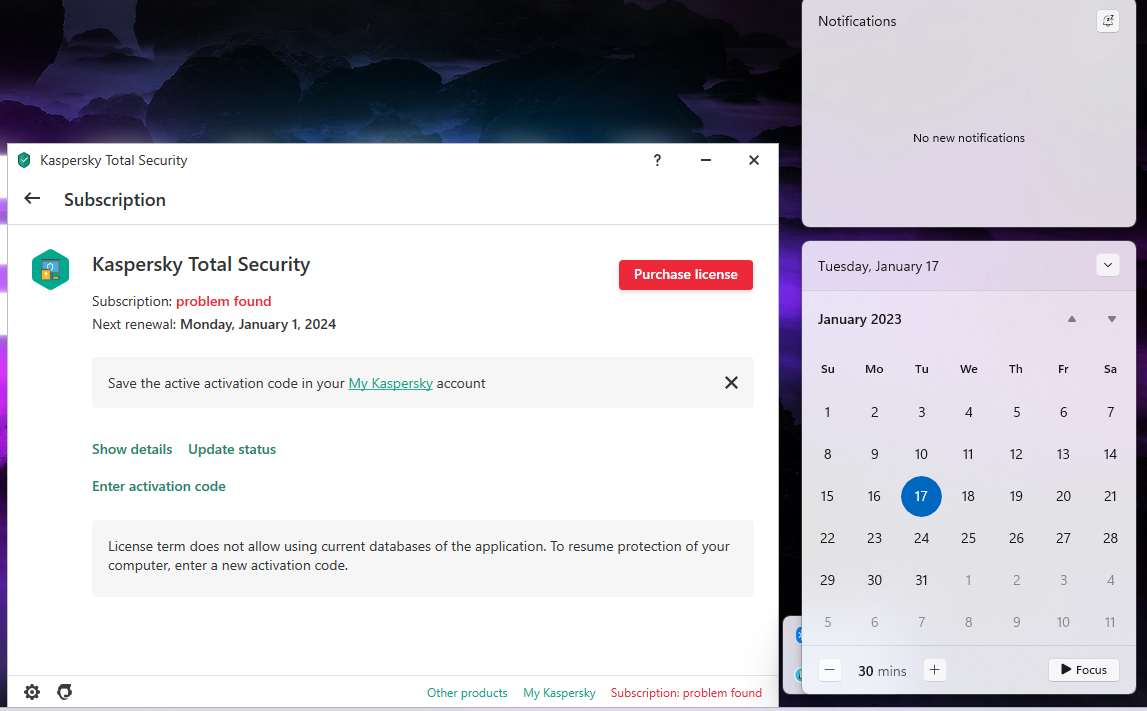Image resolution: width=1147 pixels, height=711 pixels.
Task: Click Show details link
Action: [132, 449]
